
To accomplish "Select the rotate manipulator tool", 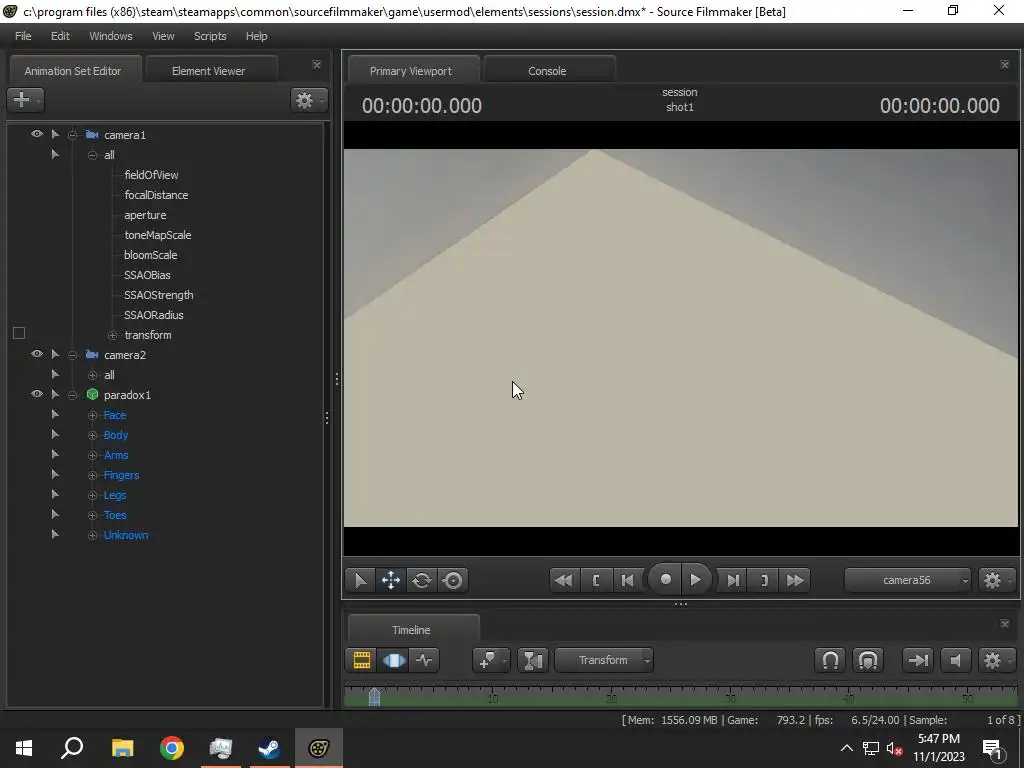I will pos(422,580).
